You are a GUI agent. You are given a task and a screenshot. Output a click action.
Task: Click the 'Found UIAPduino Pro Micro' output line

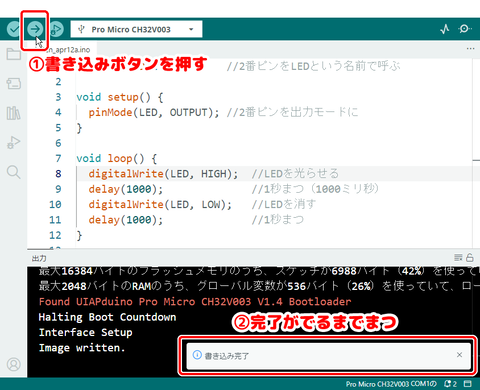[x=195, y=302]
